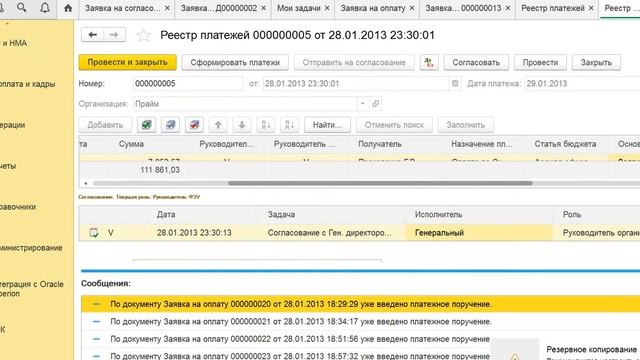Click the horizontal table scrollbar thumb
Viewport: 640px width, 360px height.
[380, 183]
